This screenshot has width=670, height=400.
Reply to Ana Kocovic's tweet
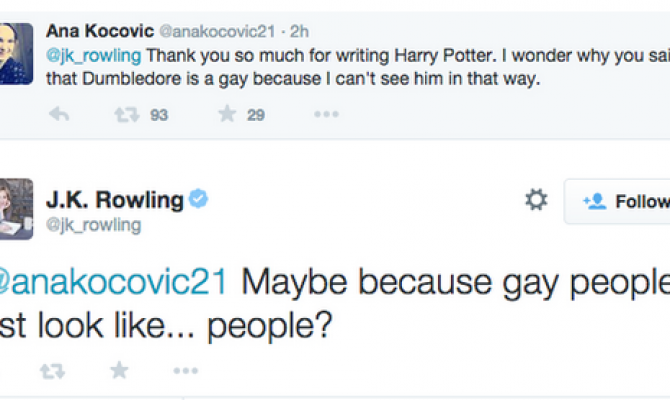59,114
